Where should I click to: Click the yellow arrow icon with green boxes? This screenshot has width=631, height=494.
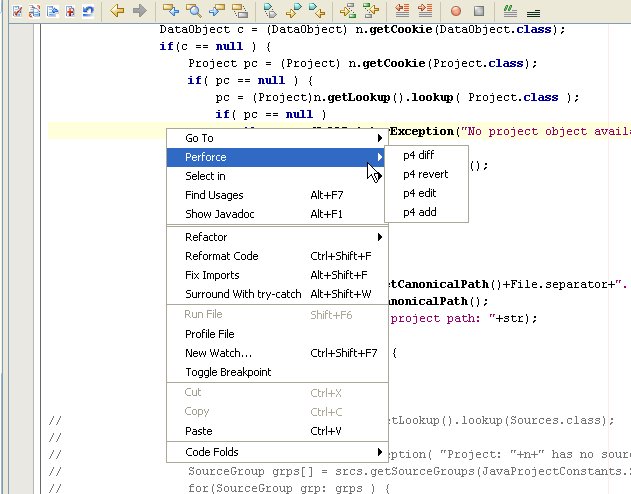[348, 11]
